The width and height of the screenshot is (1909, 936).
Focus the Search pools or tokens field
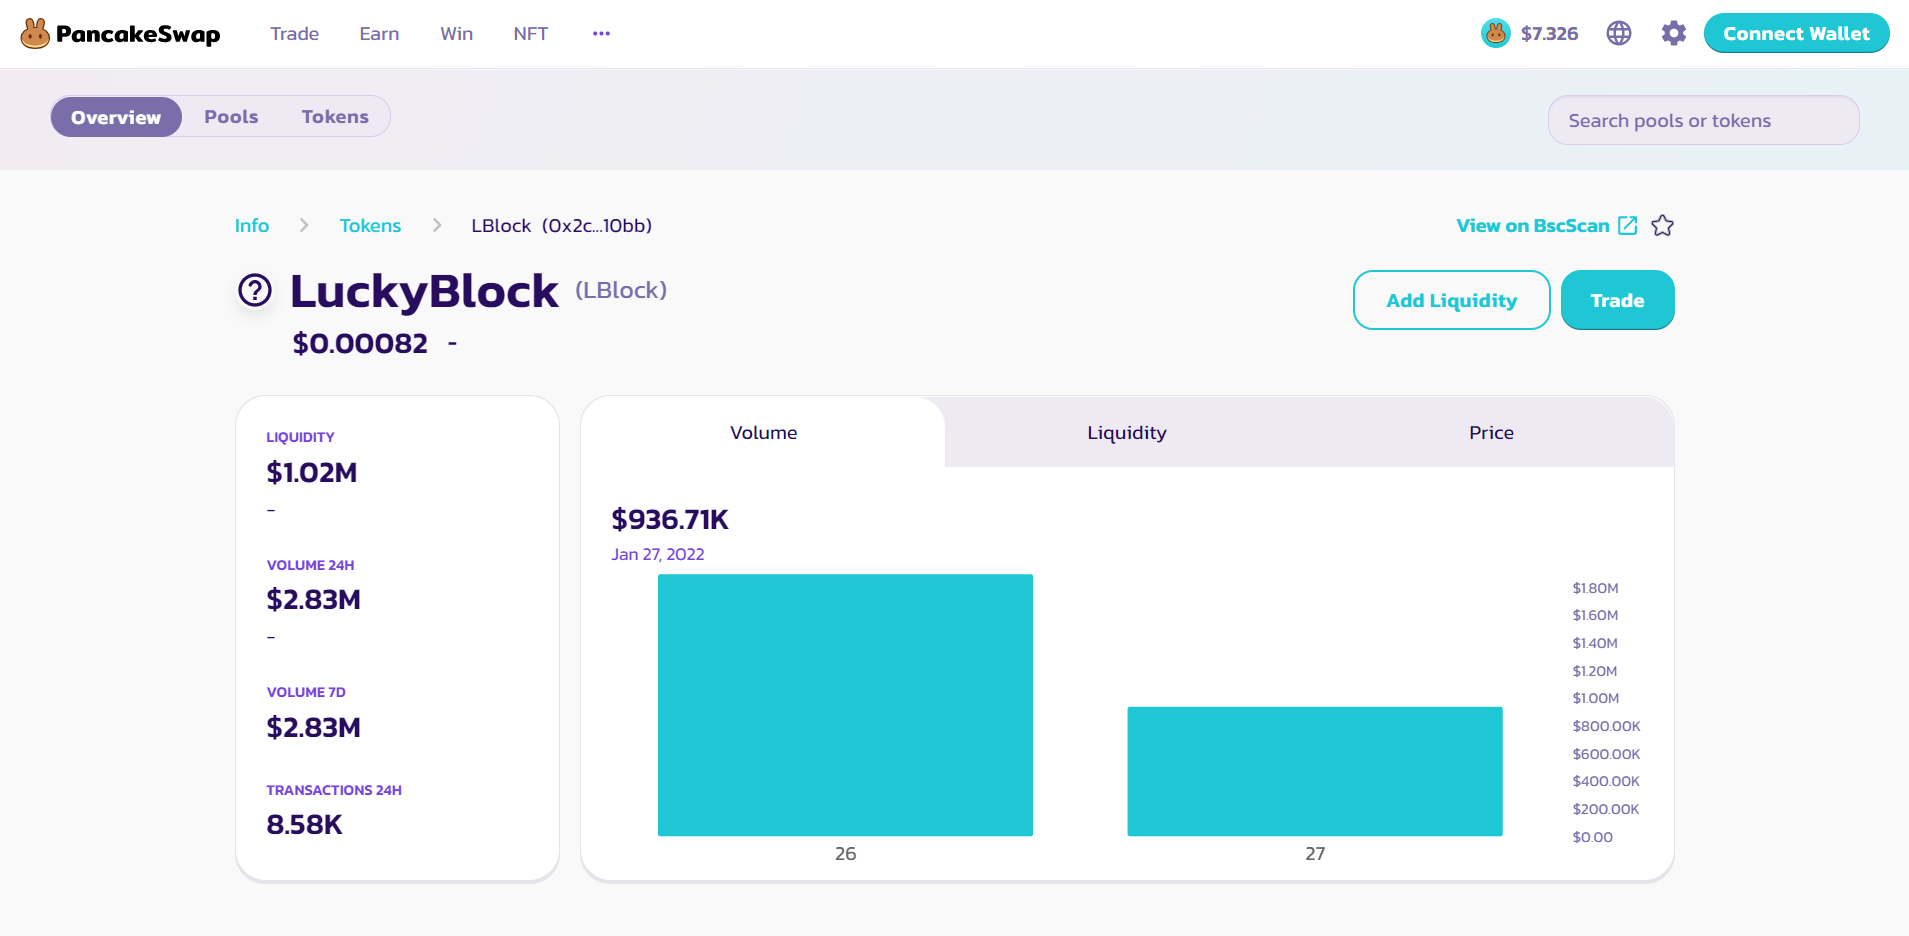pyautogui.click(x=1703, y=120)
